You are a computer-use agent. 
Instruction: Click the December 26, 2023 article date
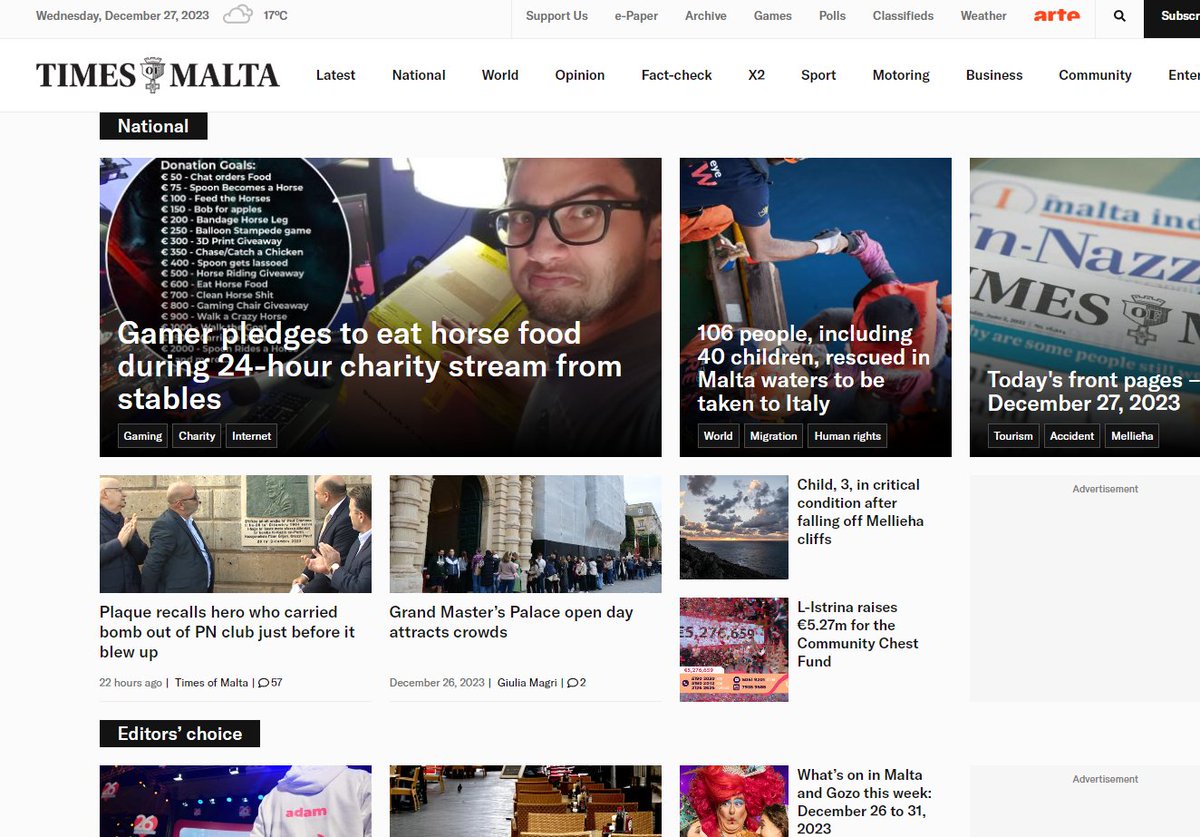point(437,683)
